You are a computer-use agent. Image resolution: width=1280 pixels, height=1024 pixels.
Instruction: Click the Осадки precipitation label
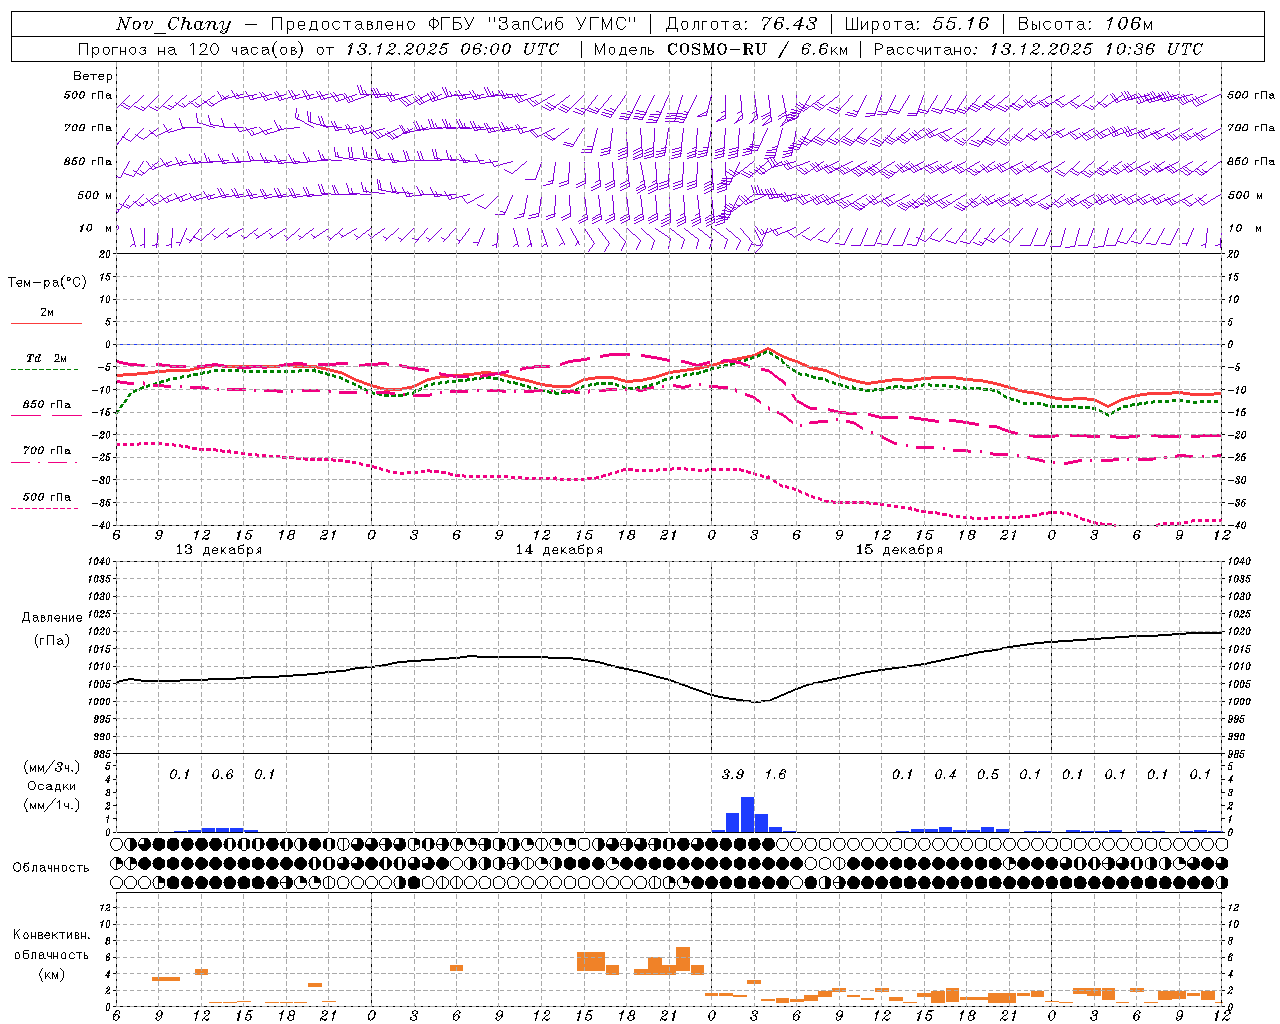51,786
